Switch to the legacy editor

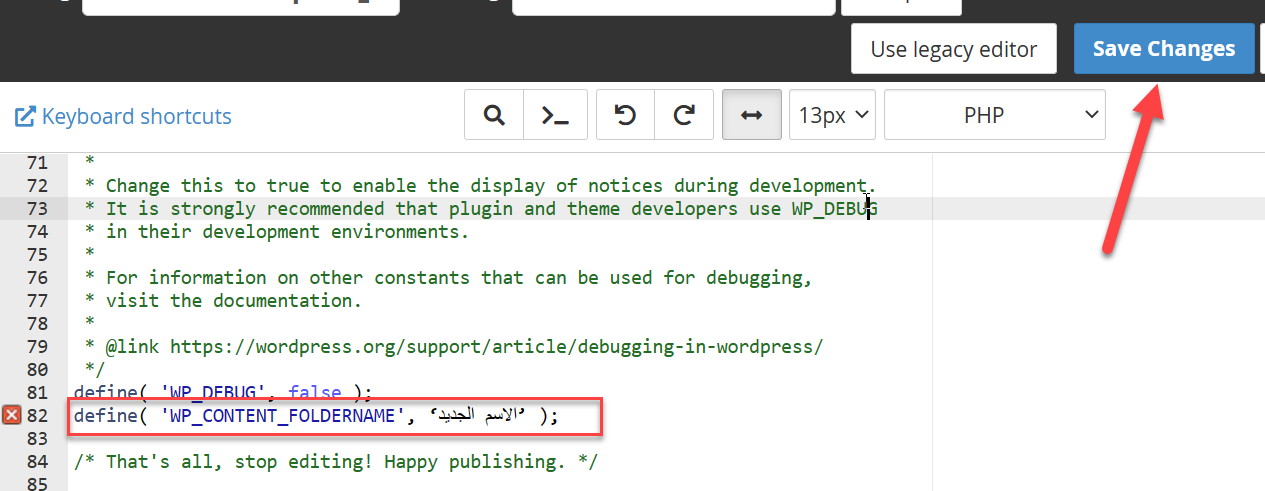[x=953, y=49]
